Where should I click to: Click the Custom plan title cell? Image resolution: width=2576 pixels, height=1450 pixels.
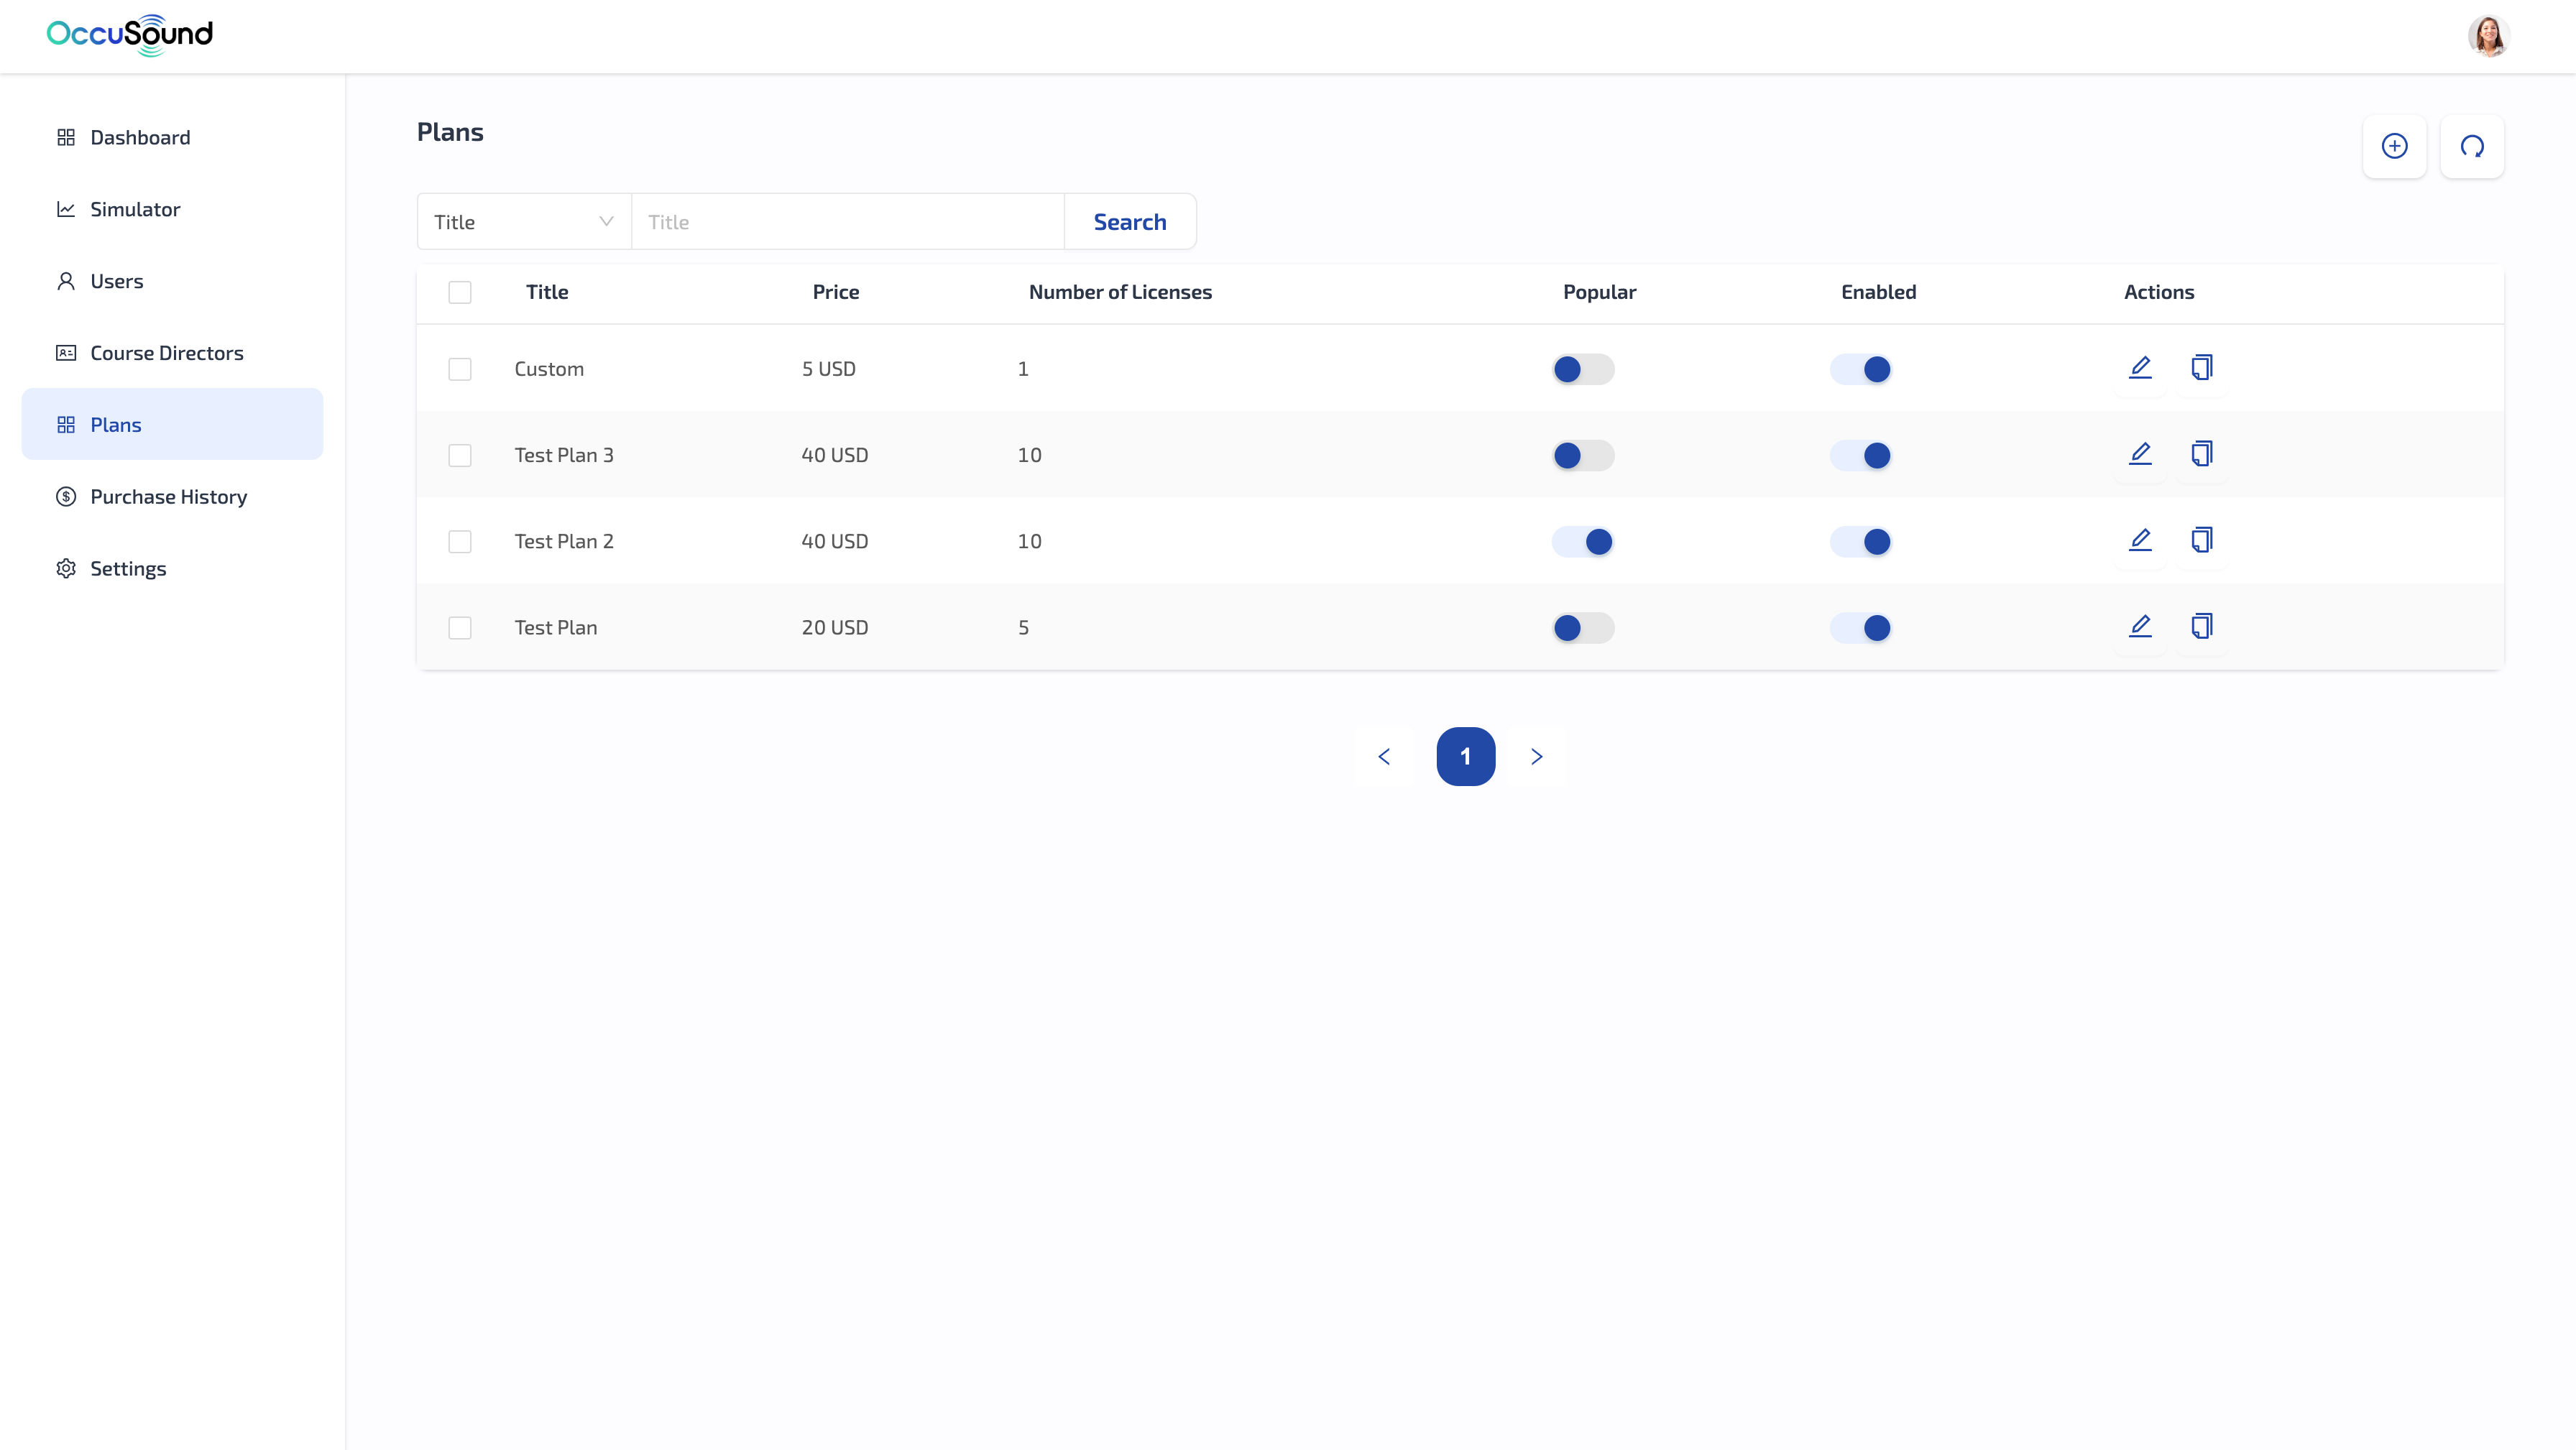pos(549,369)
